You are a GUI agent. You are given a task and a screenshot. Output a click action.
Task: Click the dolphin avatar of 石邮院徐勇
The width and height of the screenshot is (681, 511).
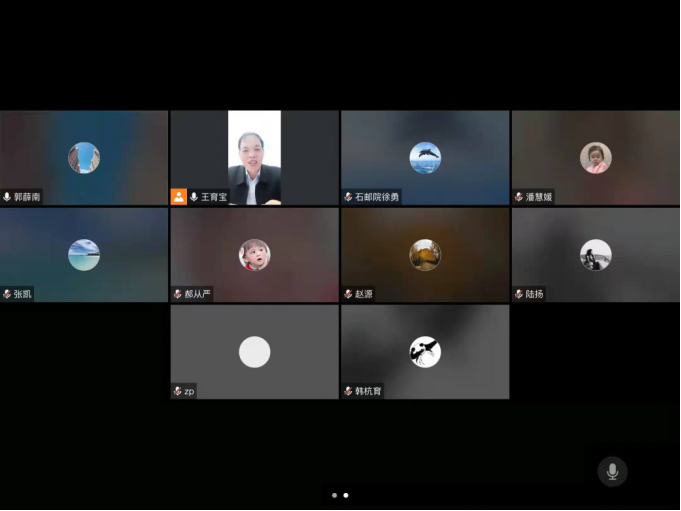click(x=425, y=158)
